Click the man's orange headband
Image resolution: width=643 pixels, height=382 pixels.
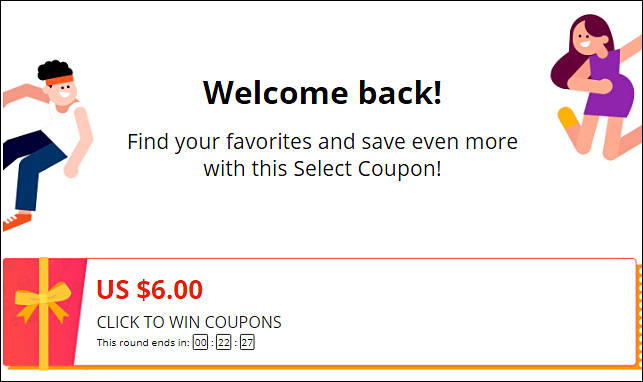[59, 80]
